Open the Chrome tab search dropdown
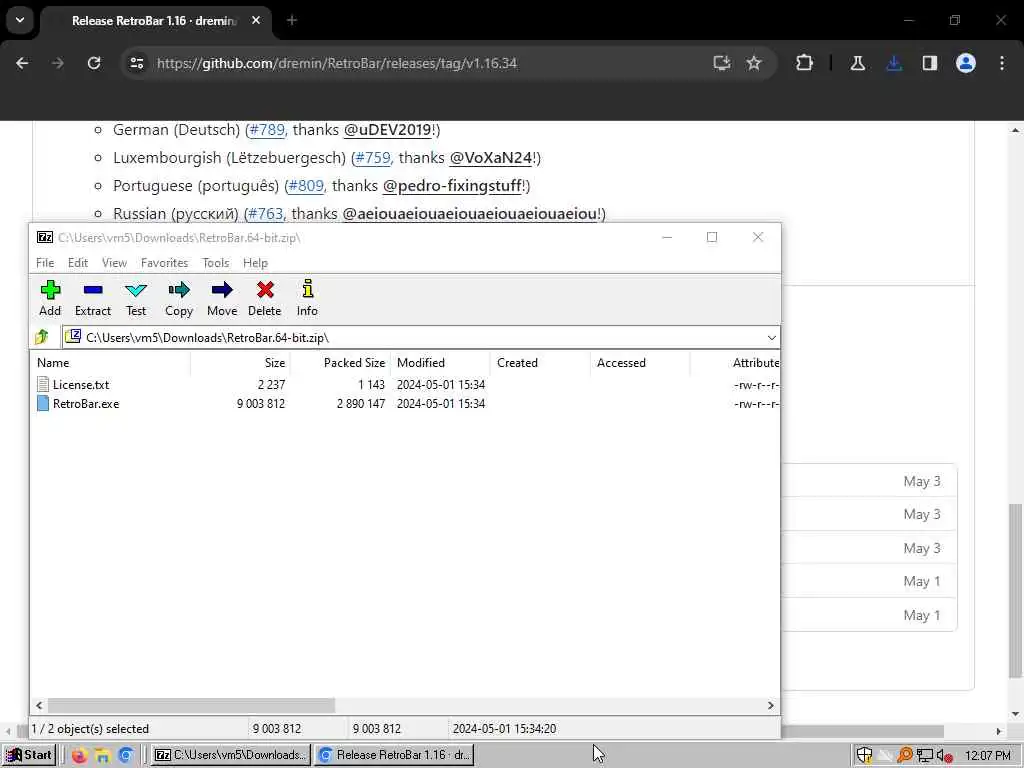 coord(20,20)
